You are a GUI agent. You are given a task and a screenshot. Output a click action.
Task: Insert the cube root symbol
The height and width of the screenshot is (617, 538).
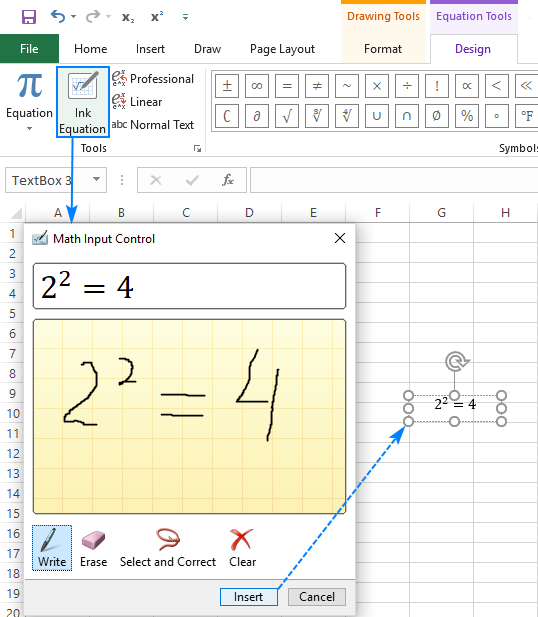(317, 116)
